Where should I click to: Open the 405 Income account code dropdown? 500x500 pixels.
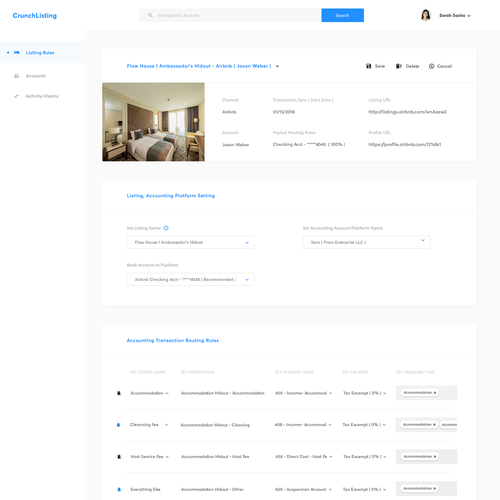click(x=304, y=393)
